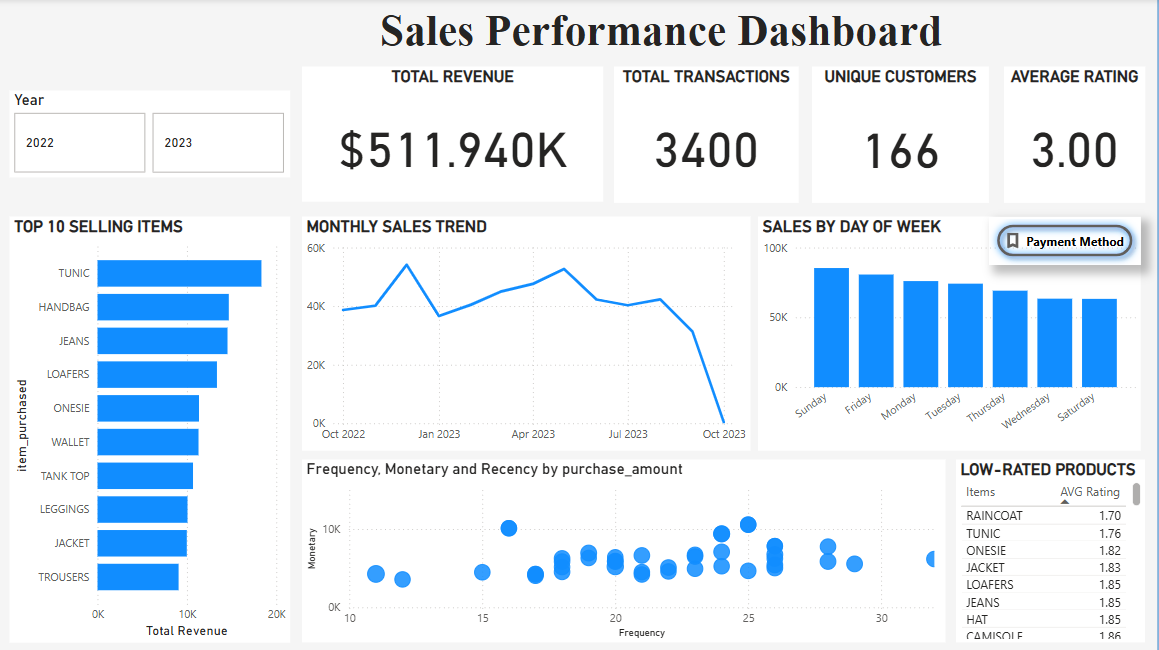Select the Sunday sales bar
This screenshot has width=1159, height=650.
coord(831,327)
